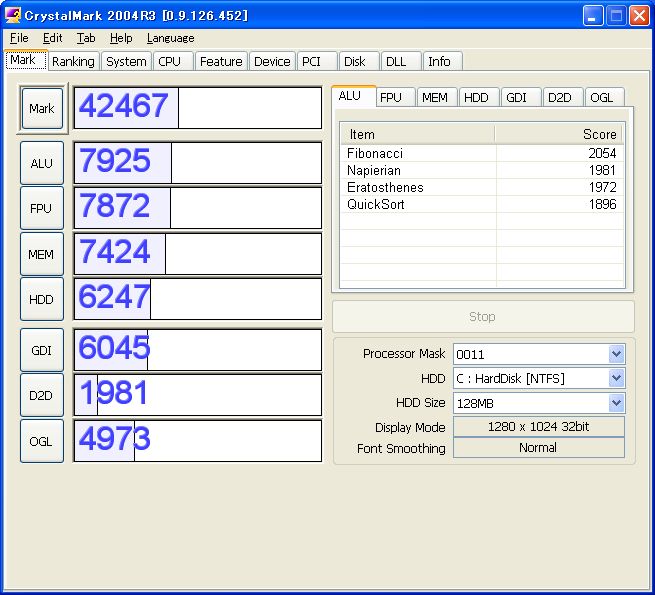Open the HDD drive selection dropdown

(x=616, y=378)
